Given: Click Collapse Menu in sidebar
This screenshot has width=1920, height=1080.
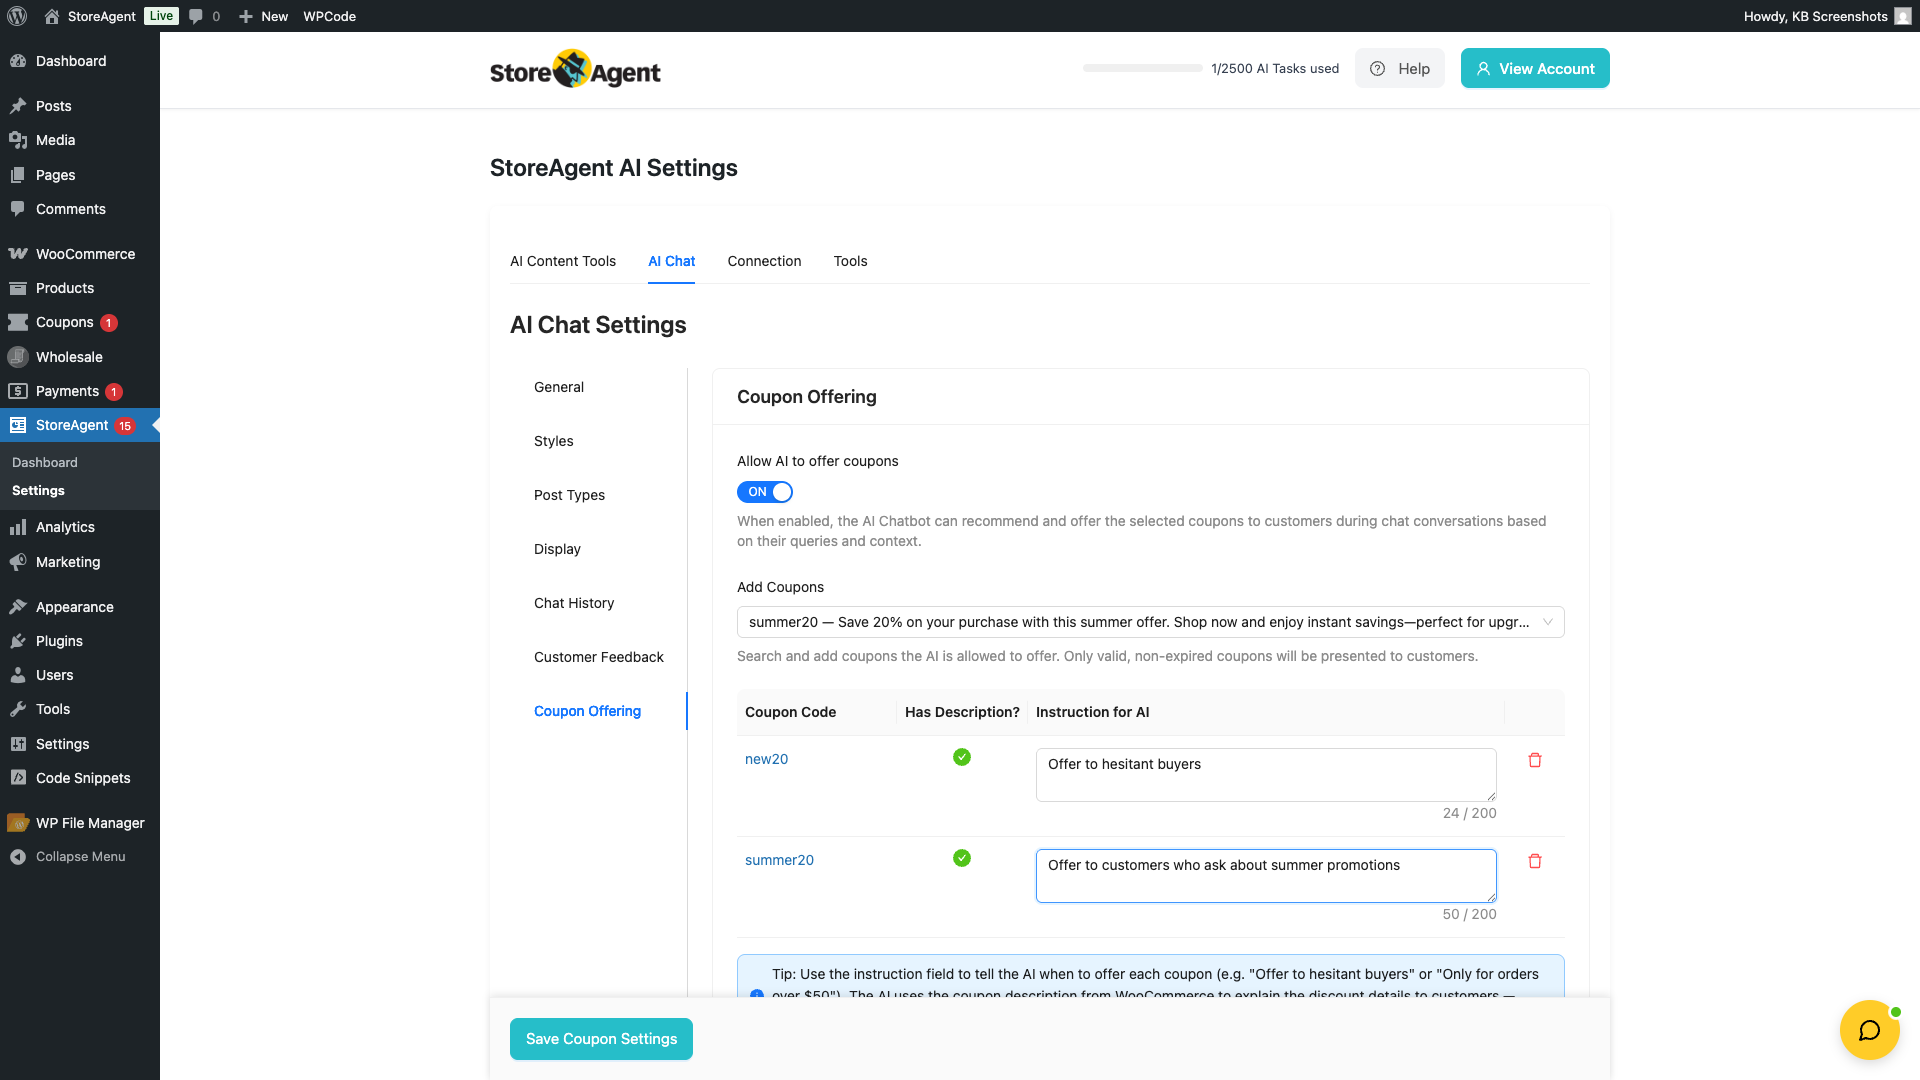Looking at the screenshot, I should [80, 856].
